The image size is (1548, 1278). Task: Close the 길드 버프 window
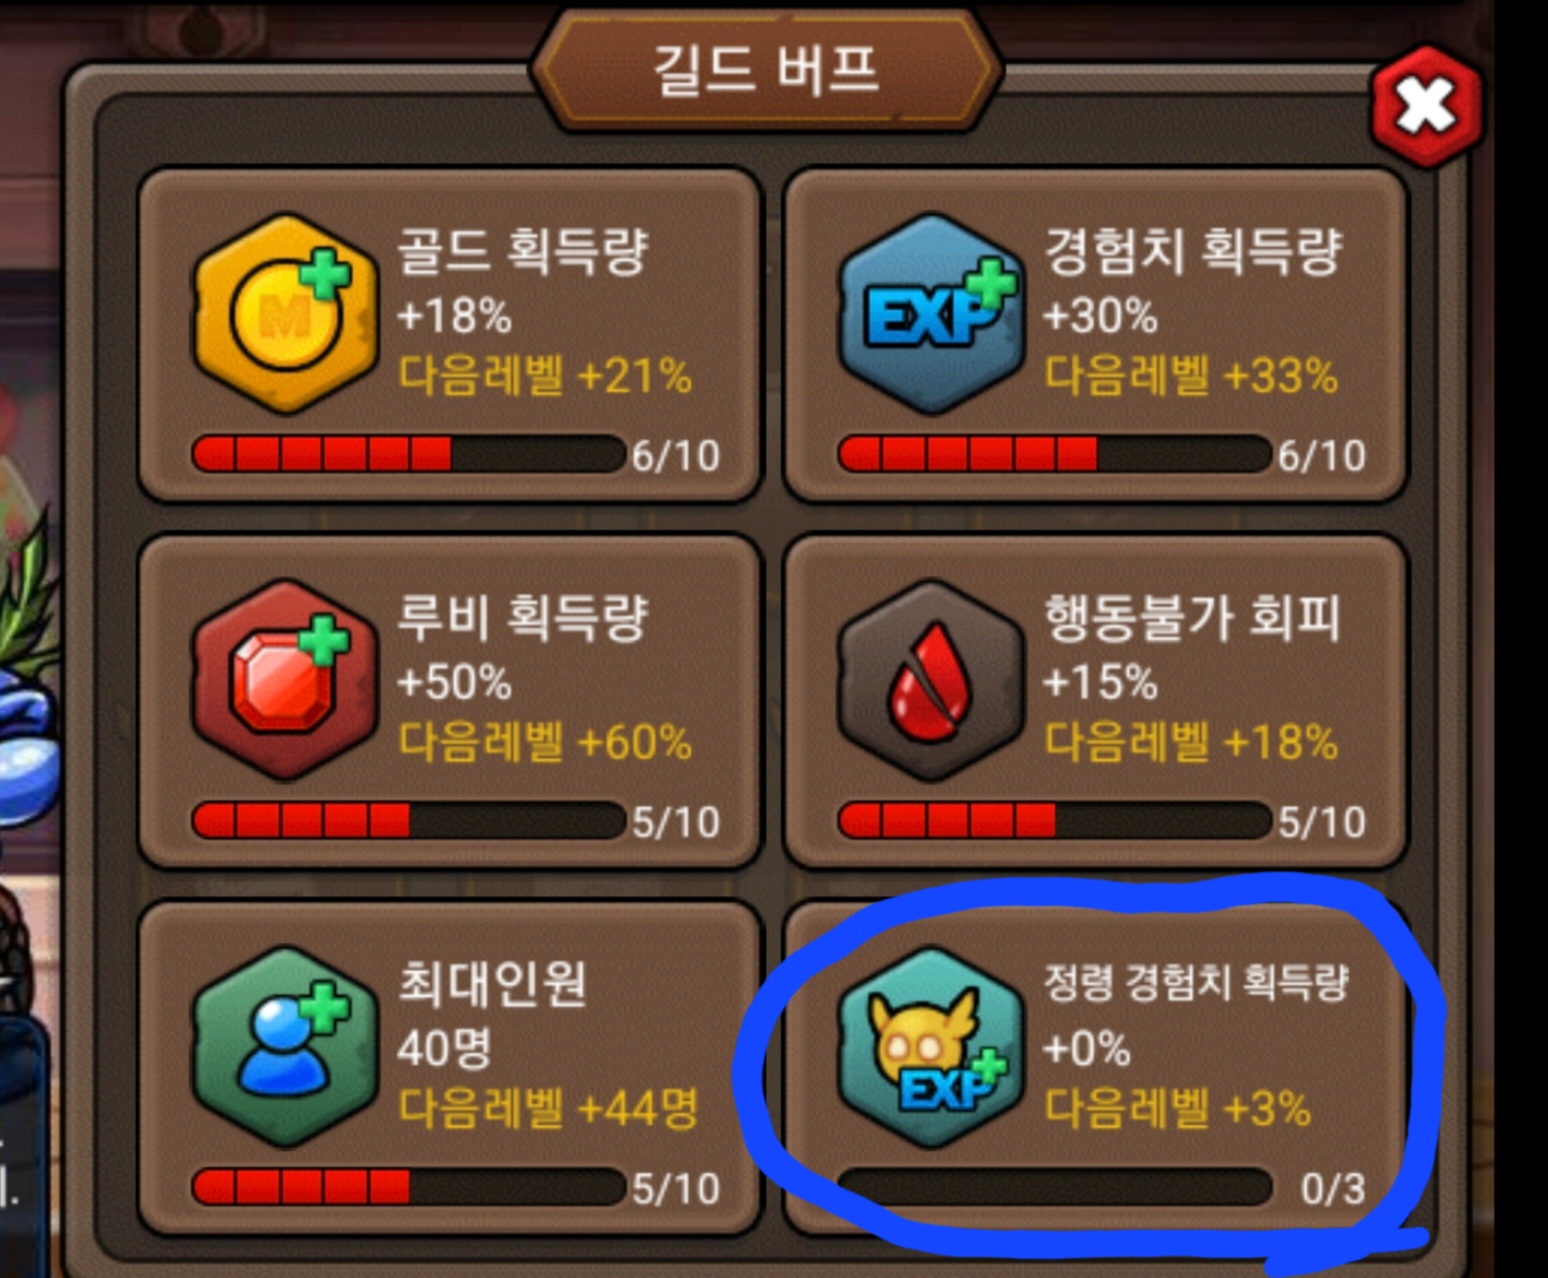click(1426, 105)
